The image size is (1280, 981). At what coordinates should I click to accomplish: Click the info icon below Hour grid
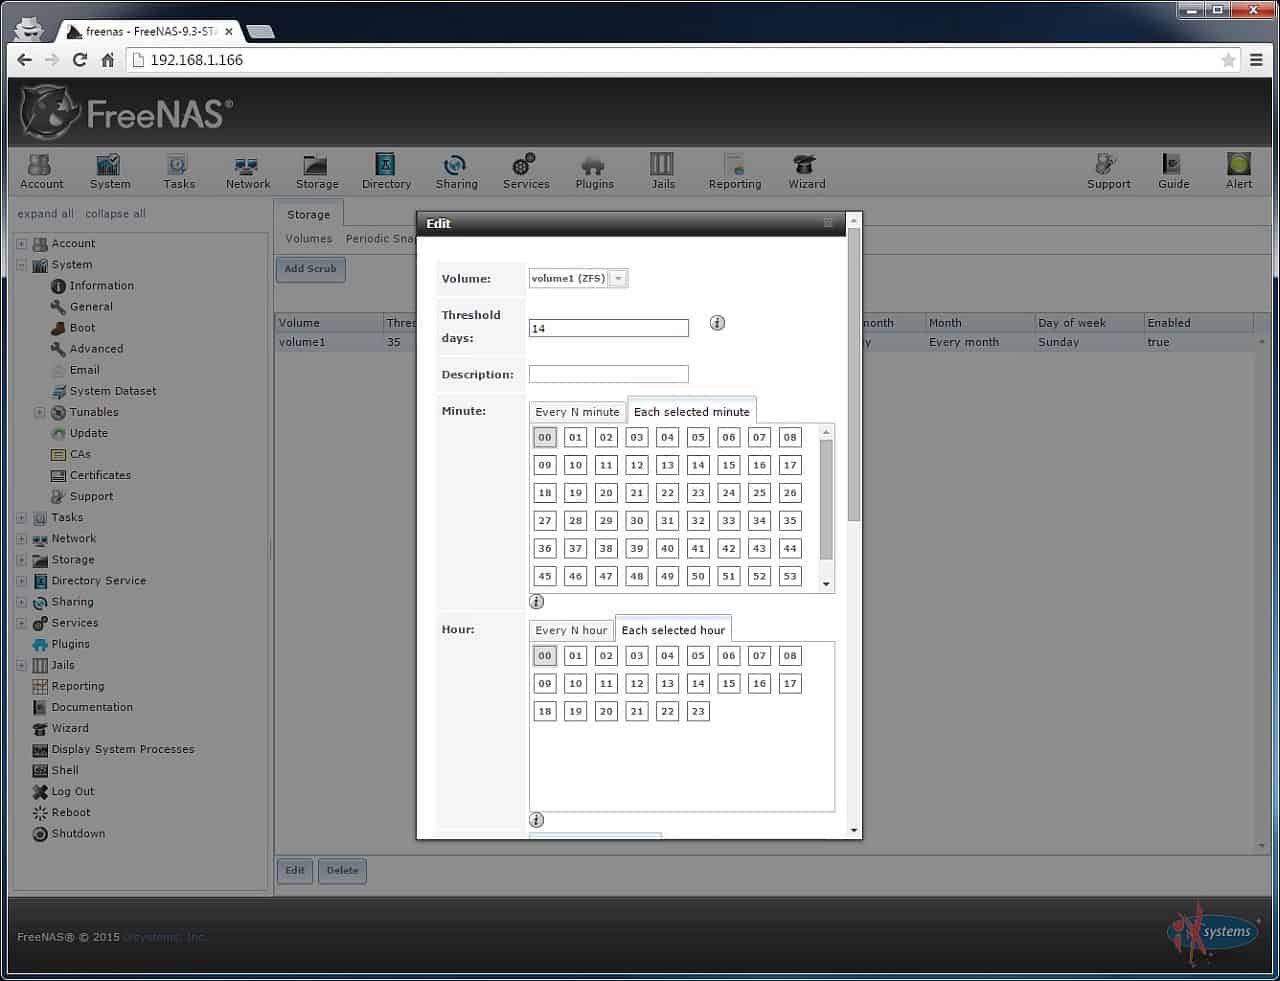tap(537, 820)
